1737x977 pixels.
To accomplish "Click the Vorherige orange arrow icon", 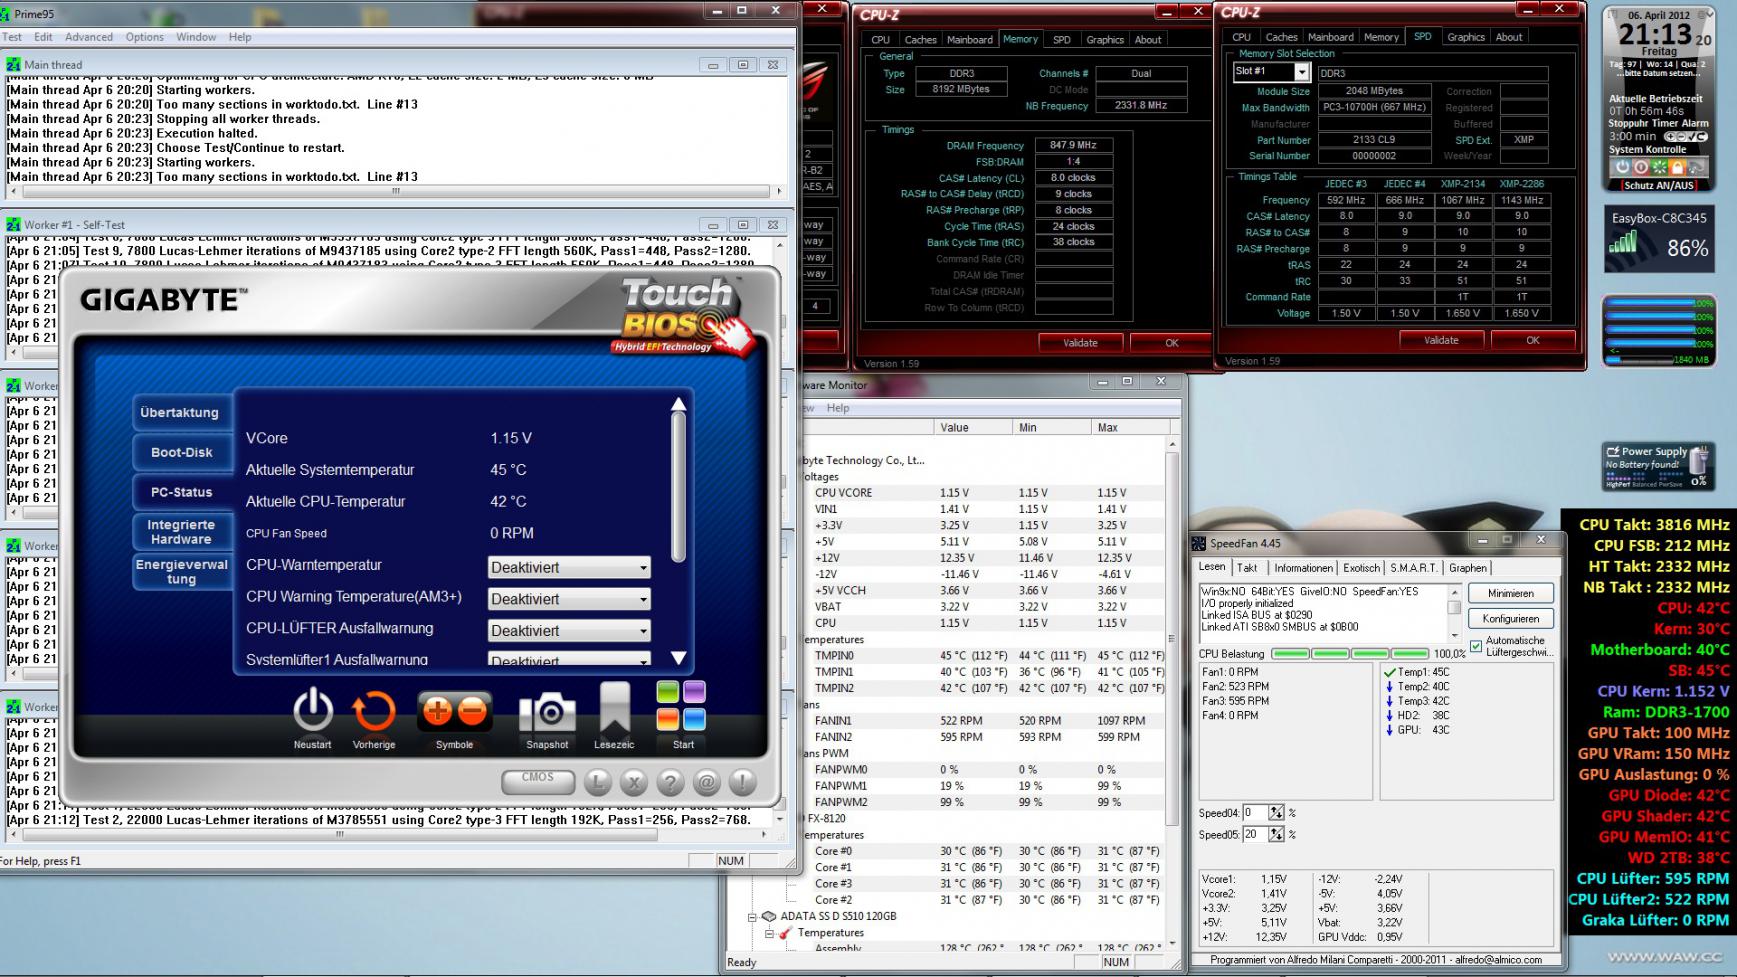I will (373, 711).
